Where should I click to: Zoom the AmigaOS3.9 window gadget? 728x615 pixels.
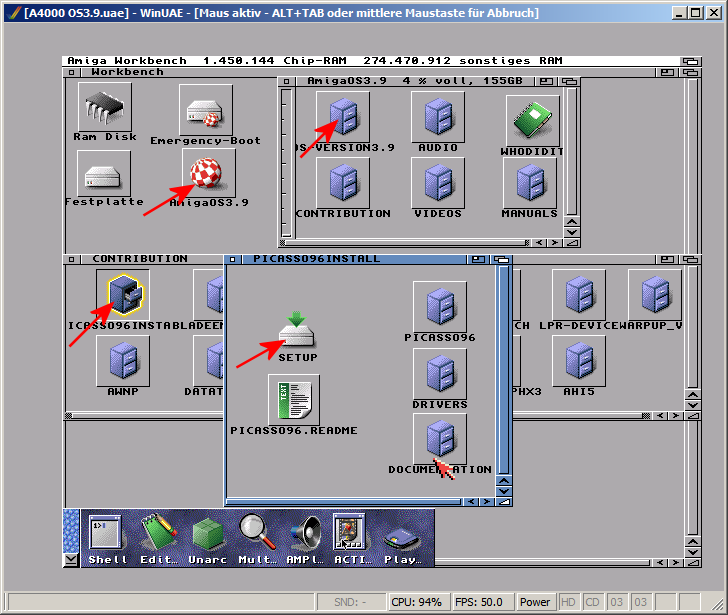[546, 81]
